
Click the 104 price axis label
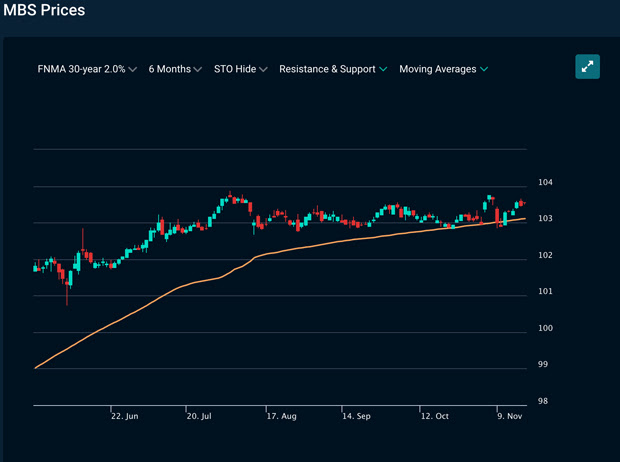[545, 182]
